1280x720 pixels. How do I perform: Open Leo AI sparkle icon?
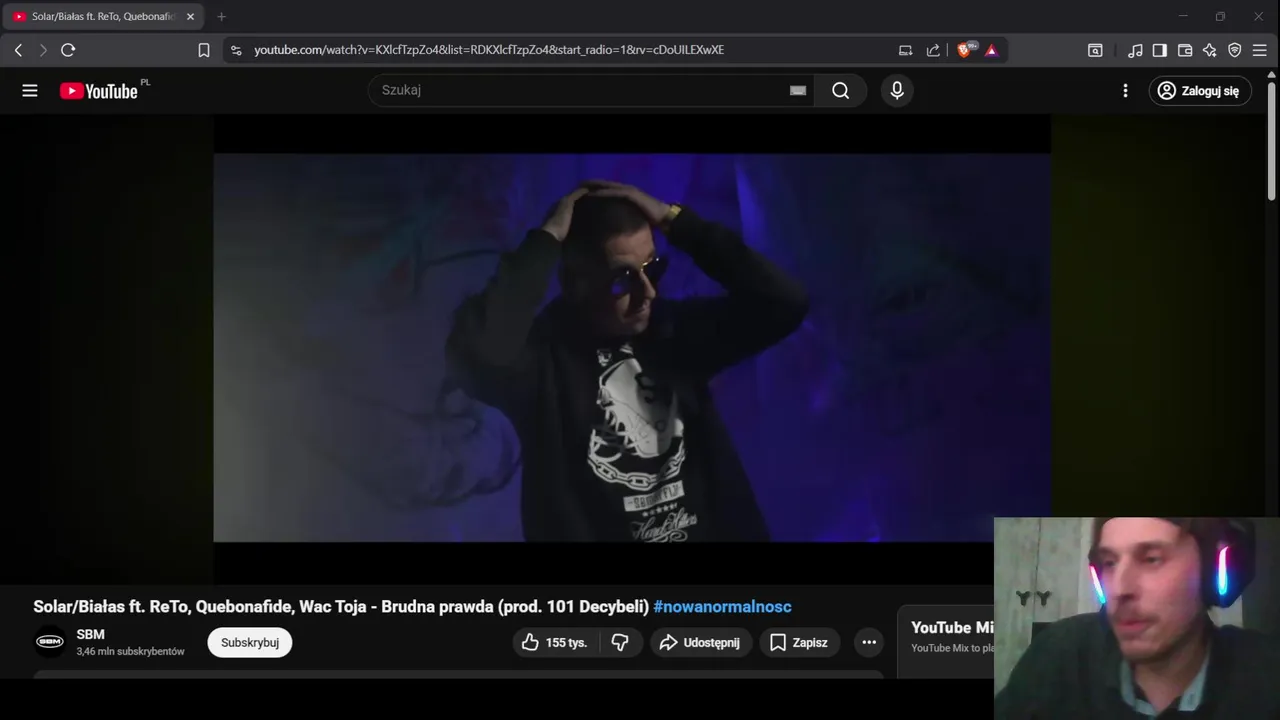coord(1210,50)
